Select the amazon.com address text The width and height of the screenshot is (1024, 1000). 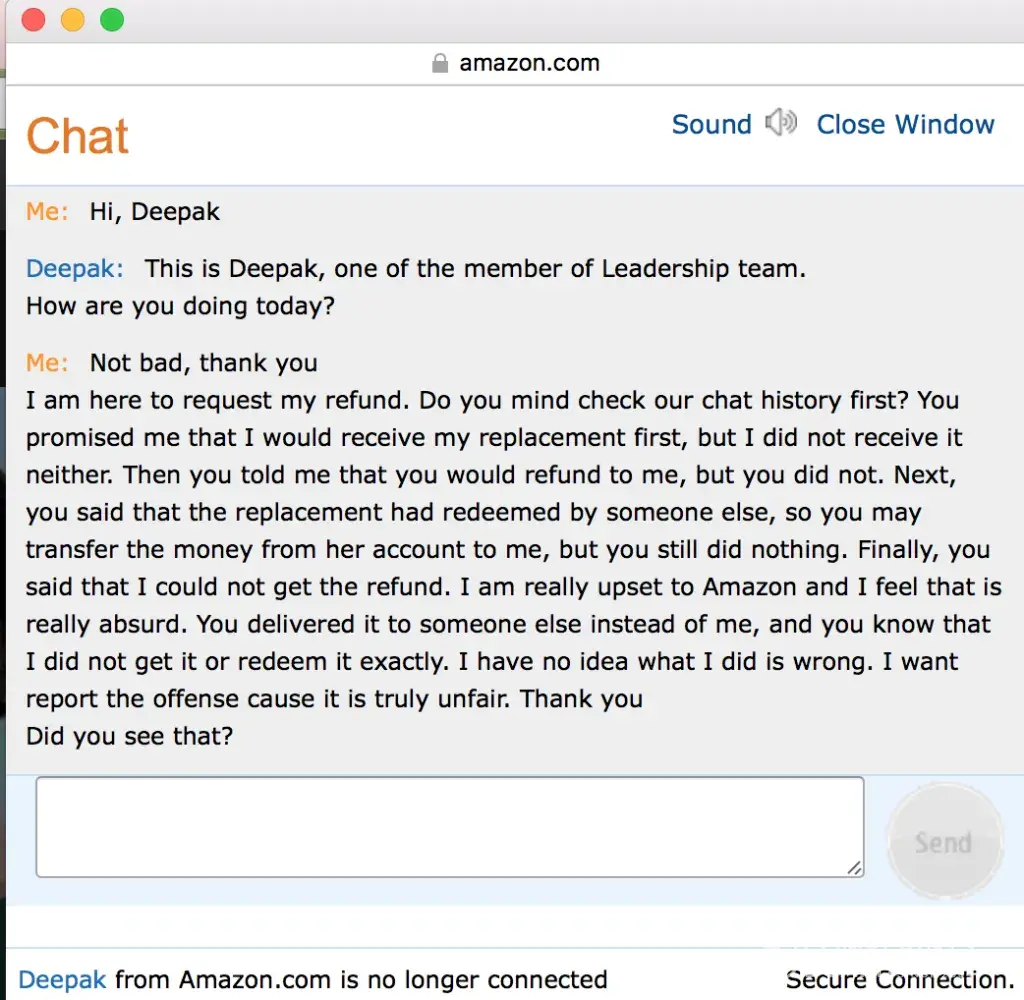coord(529,64)
